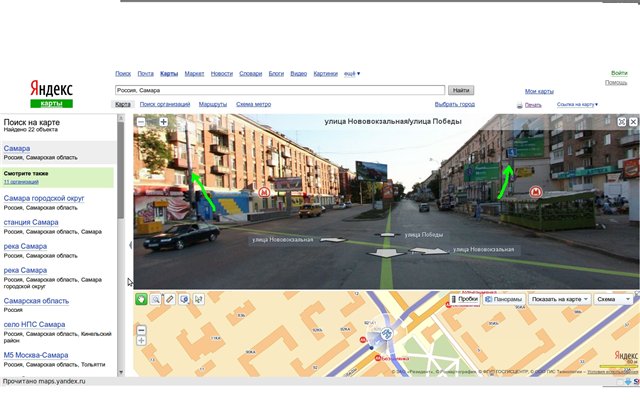
Task: Click the search field containing Россия, Самара
Action: 280,90
